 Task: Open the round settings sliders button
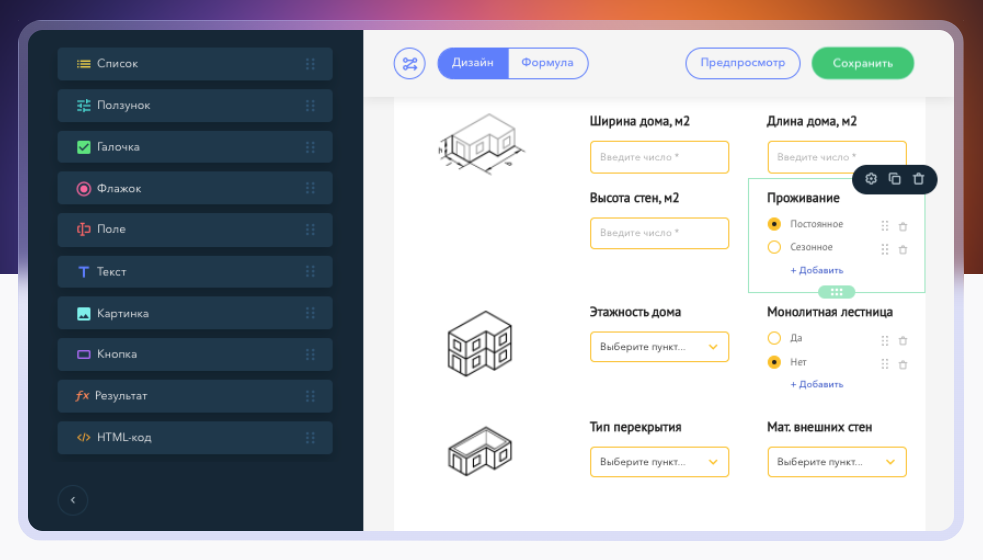click(409, 63)
